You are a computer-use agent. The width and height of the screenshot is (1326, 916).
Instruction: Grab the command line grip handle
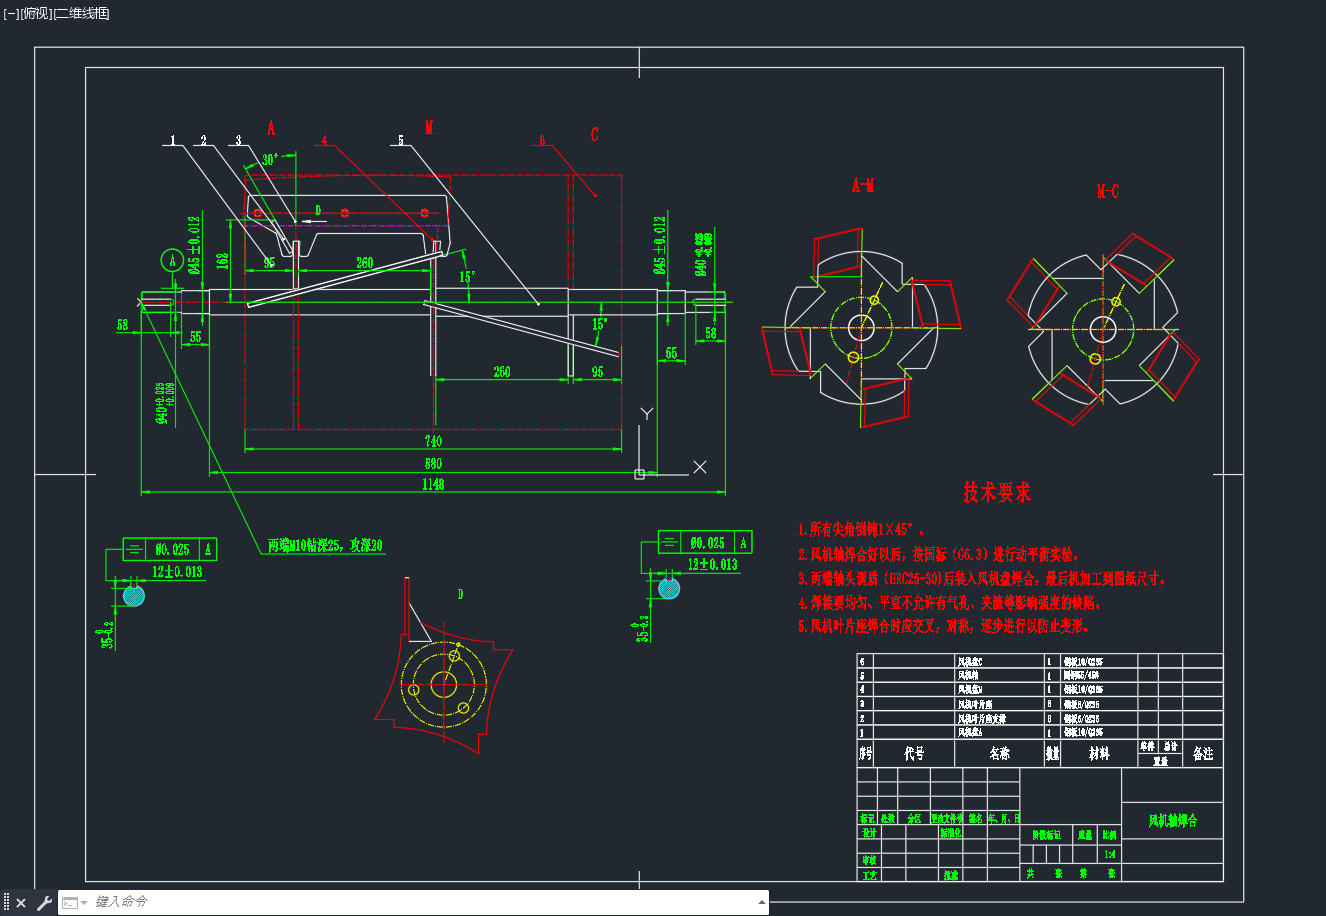(x=6, y=903)
